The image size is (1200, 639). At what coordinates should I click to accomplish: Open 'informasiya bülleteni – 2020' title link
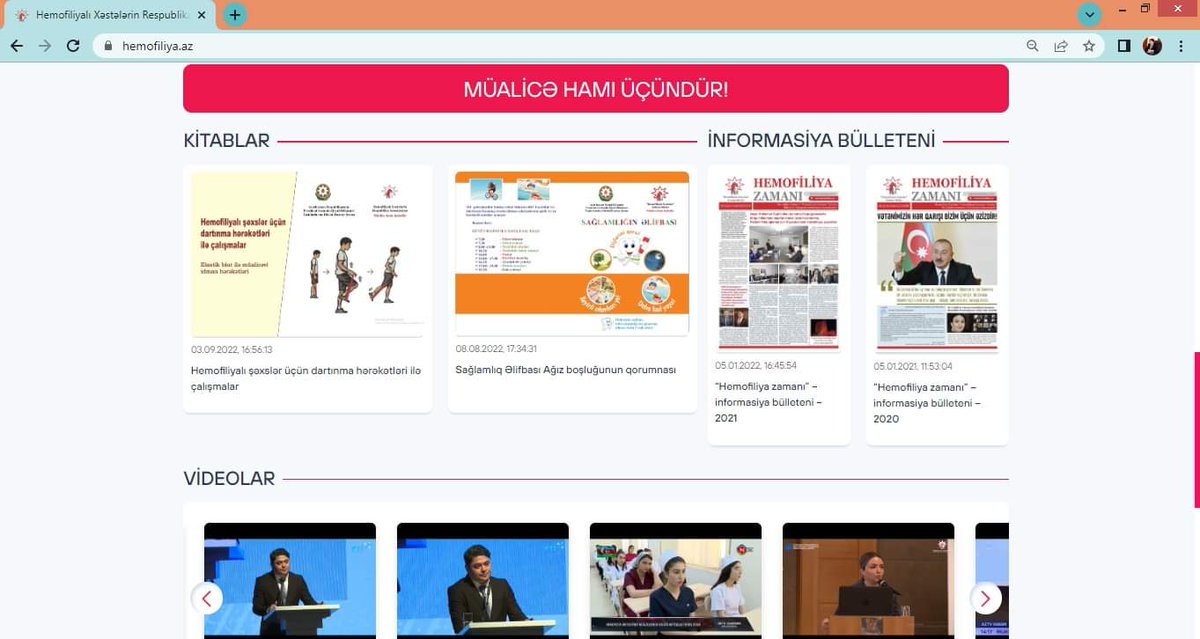[x=926, y=402]
